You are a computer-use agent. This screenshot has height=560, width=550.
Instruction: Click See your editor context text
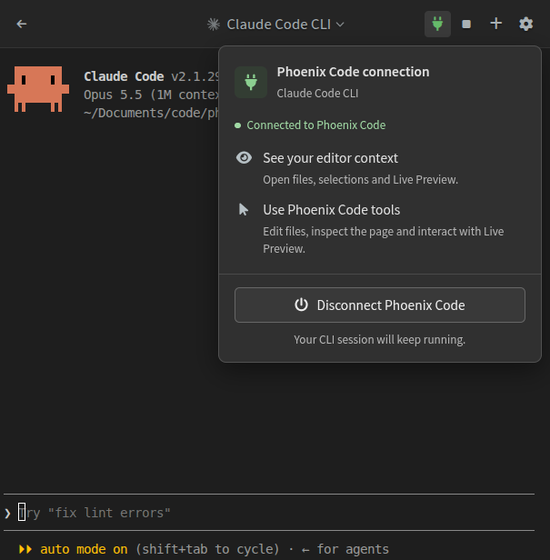330,158
